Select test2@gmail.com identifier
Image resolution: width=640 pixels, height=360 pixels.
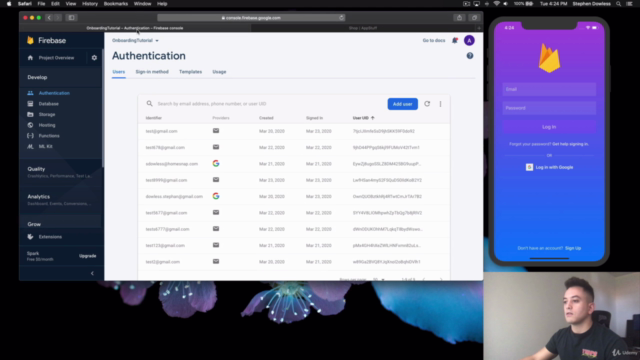tap(163, 262)
